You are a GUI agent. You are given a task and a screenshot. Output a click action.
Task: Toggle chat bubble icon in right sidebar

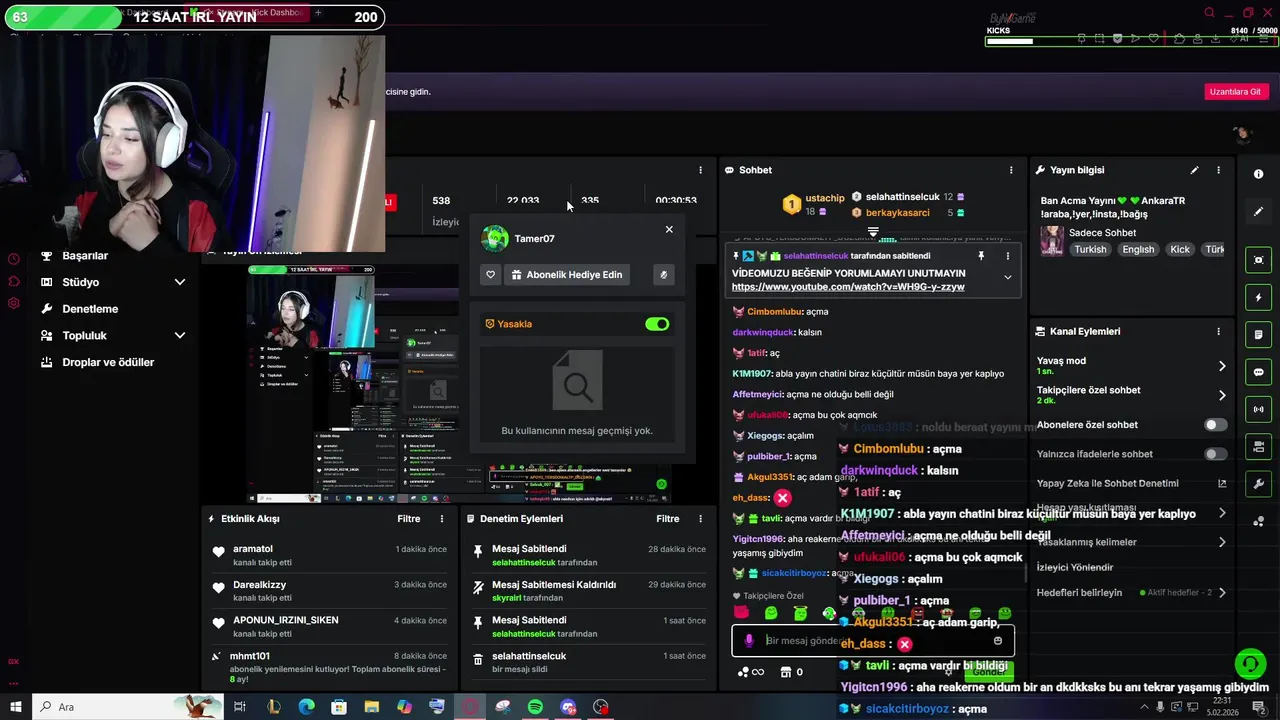[x=1259, y=372]
